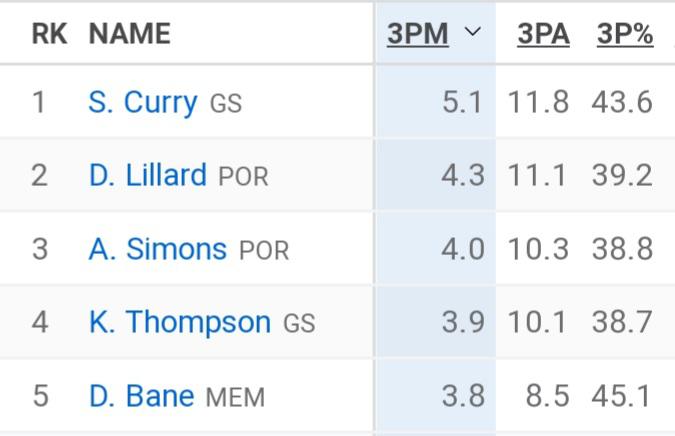Open D. Lillard's player profile
Image resolution: width=675 pixels, height=436 pixels.
coord(147,175)
